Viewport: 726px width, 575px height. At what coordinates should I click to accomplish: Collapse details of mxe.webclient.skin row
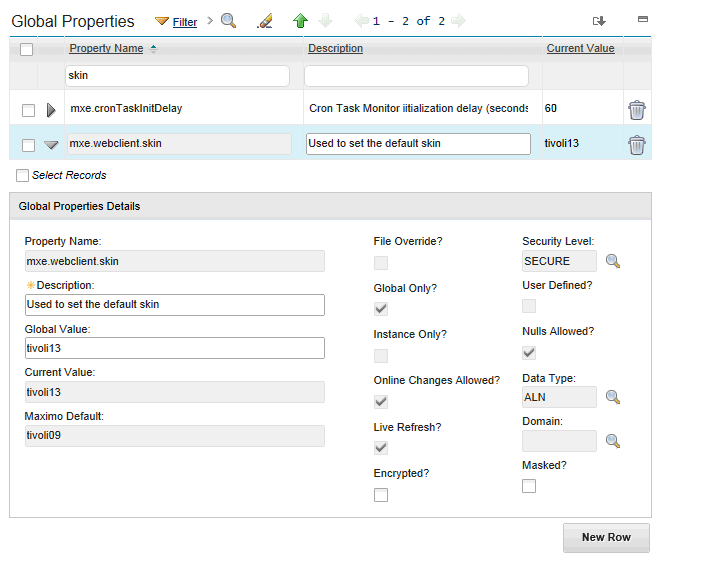51,145
